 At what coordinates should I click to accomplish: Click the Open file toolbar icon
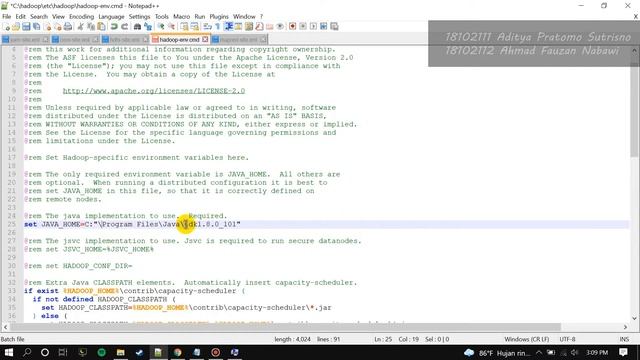pos(16,27)
